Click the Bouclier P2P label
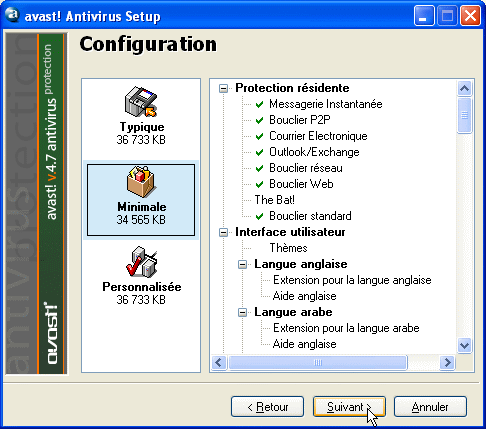 click(300, 120)
